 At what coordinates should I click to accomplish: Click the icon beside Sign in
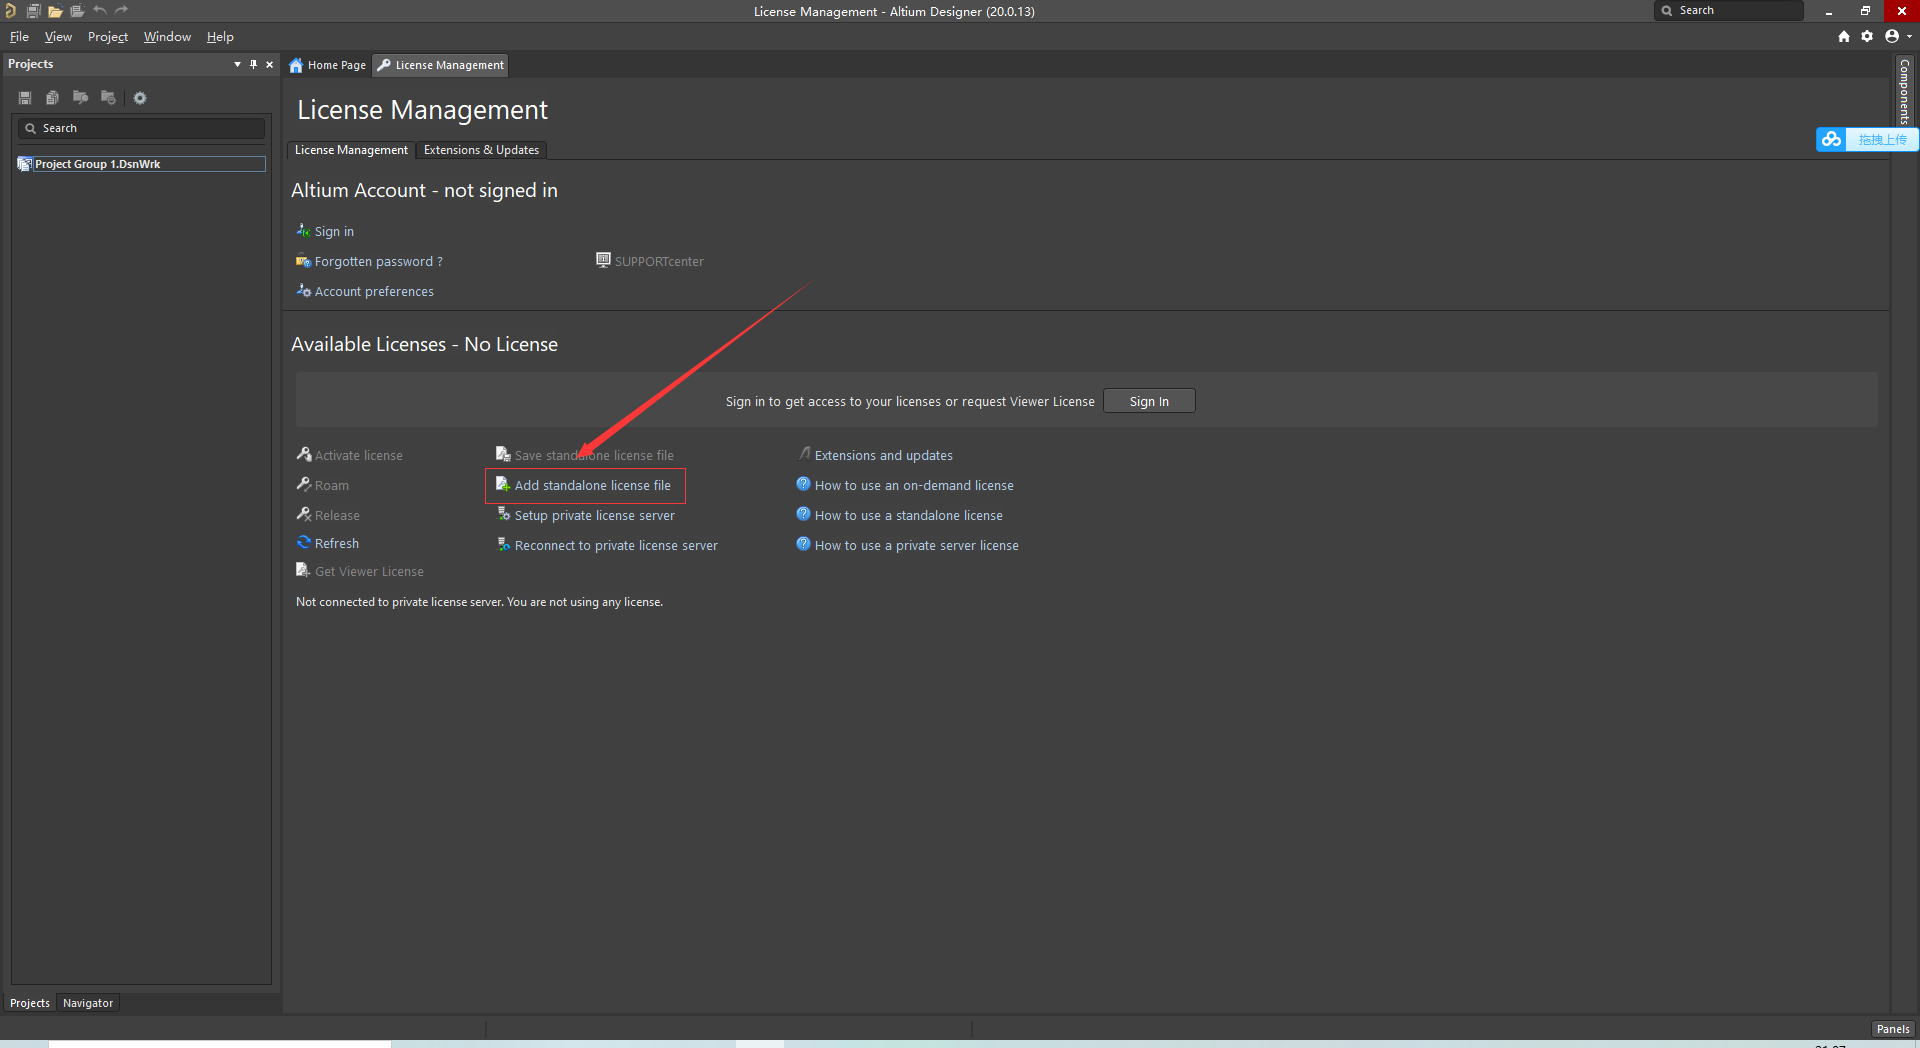pyautogui.click(x=303, y=230)
